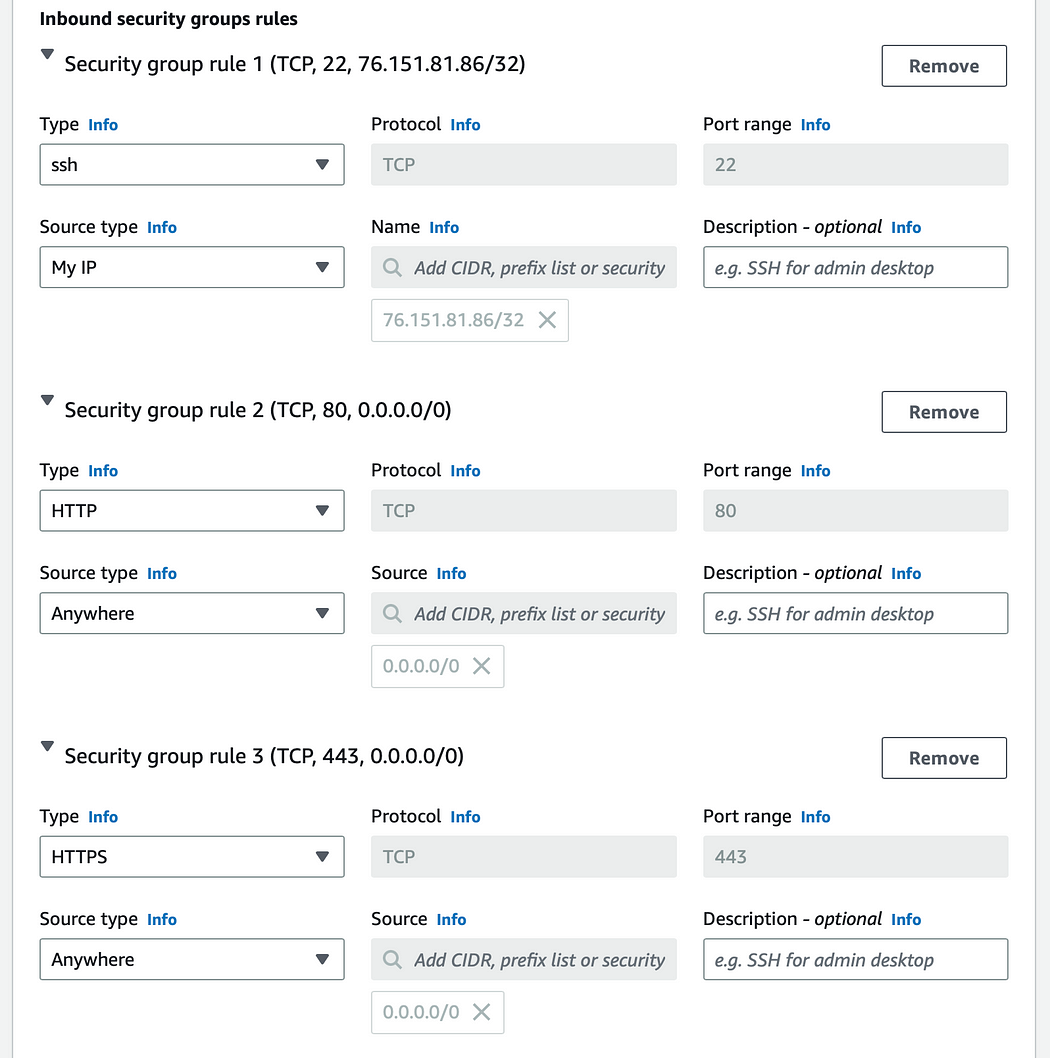Remove 0.0.0.0/0 chip in rule 2
This screenshot has width=1050, height=1058.
481,666
